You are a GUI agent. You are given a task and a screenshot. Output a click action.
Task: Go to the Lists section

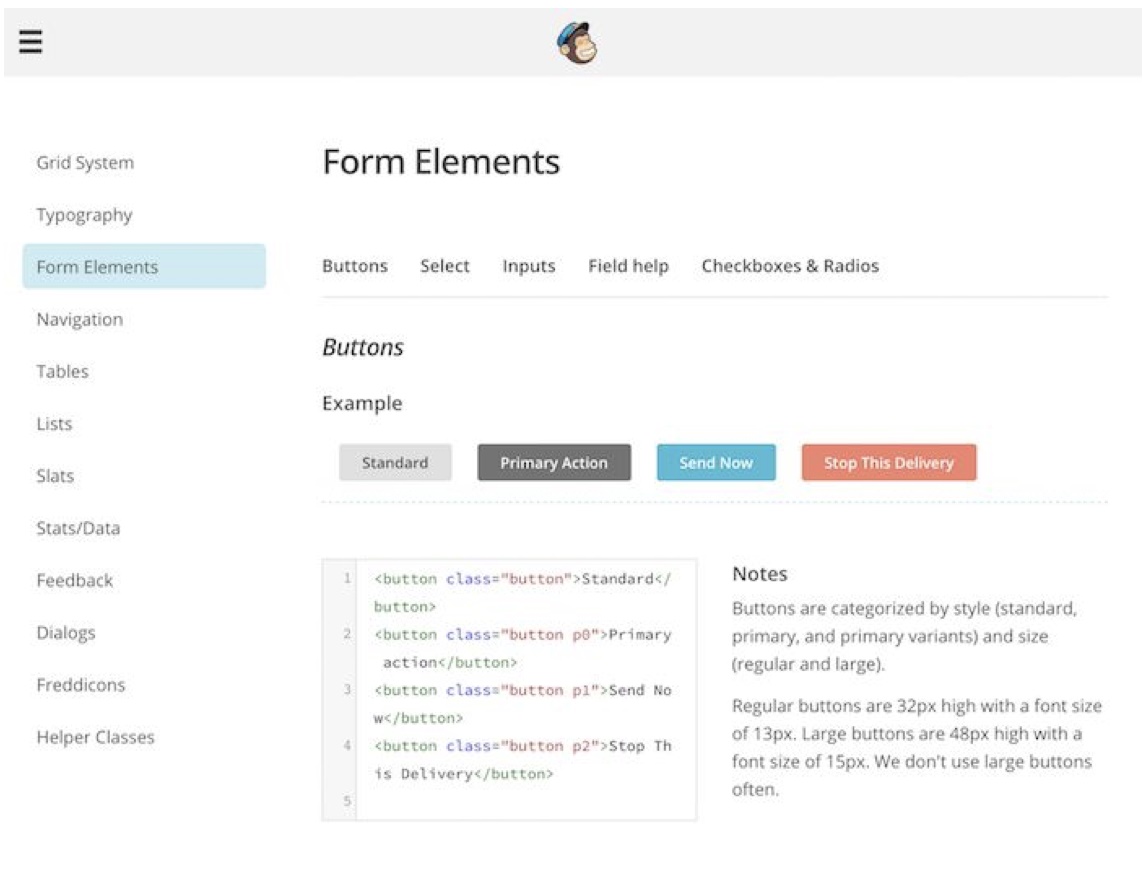[x=55, y=424]
